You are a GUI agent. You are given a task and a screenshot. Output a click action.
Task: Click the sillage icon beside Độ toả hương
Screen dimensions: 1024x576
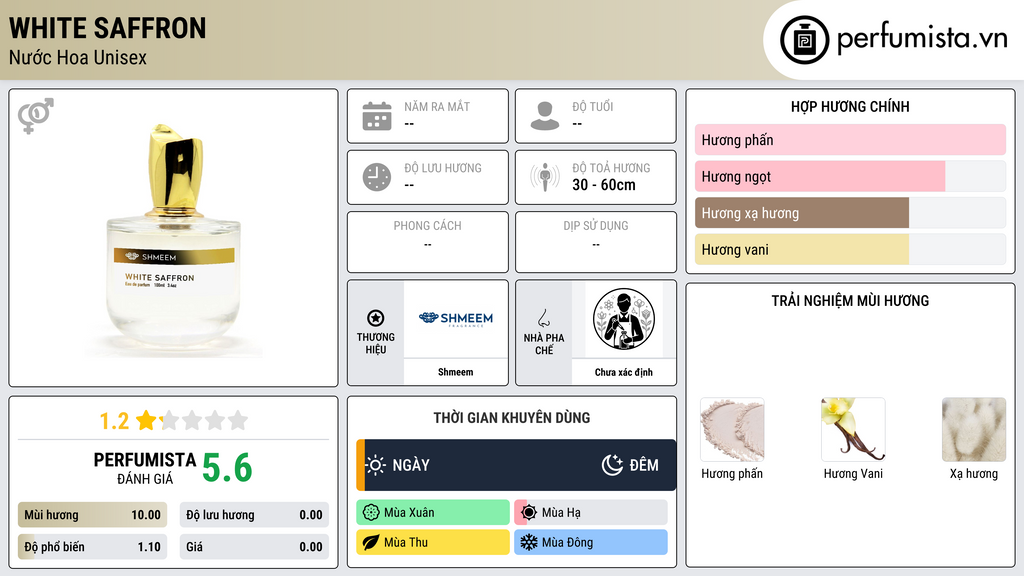(x=545, y=177)
